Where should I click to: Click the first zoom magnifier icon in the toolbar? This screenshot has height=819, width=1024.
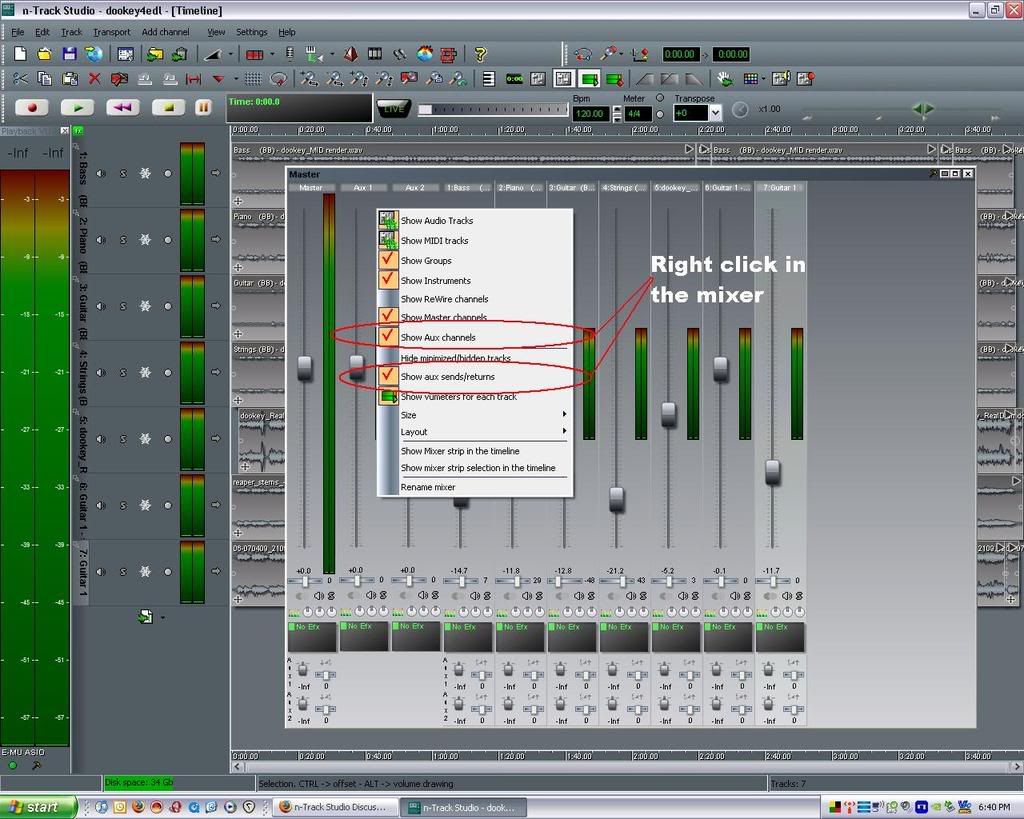coord(309,79)
